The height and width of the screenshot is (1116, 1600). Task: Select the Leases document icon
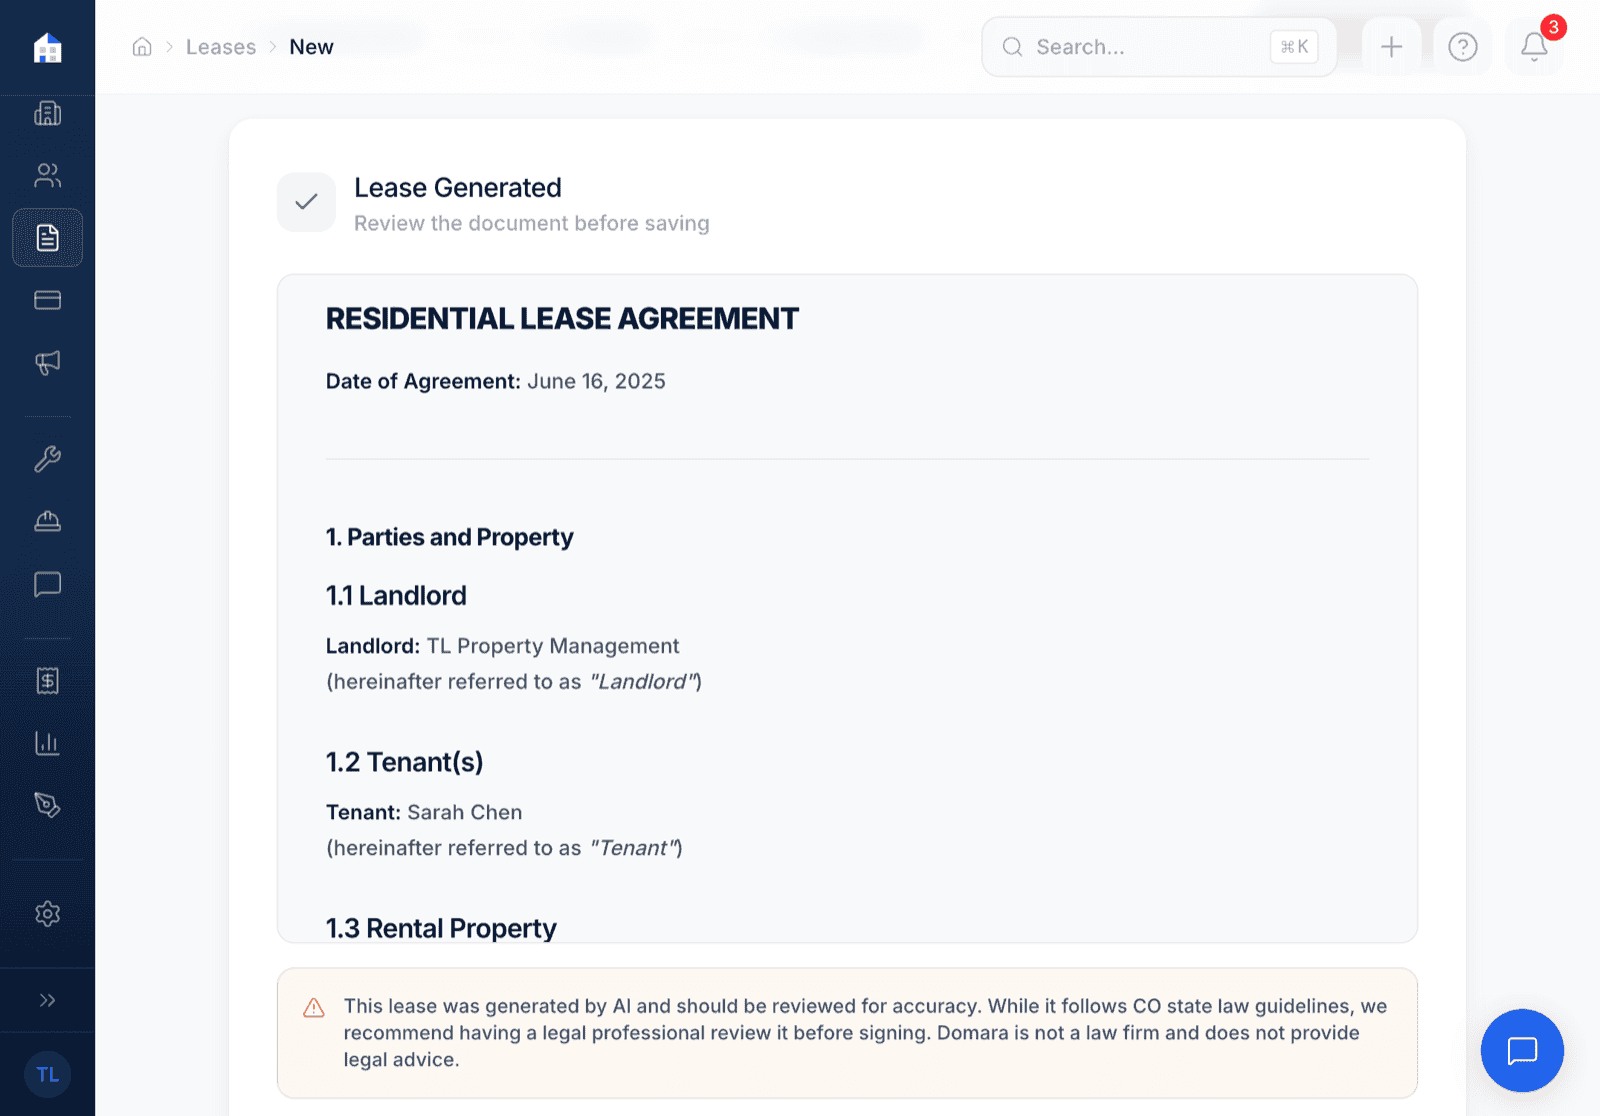47,237
